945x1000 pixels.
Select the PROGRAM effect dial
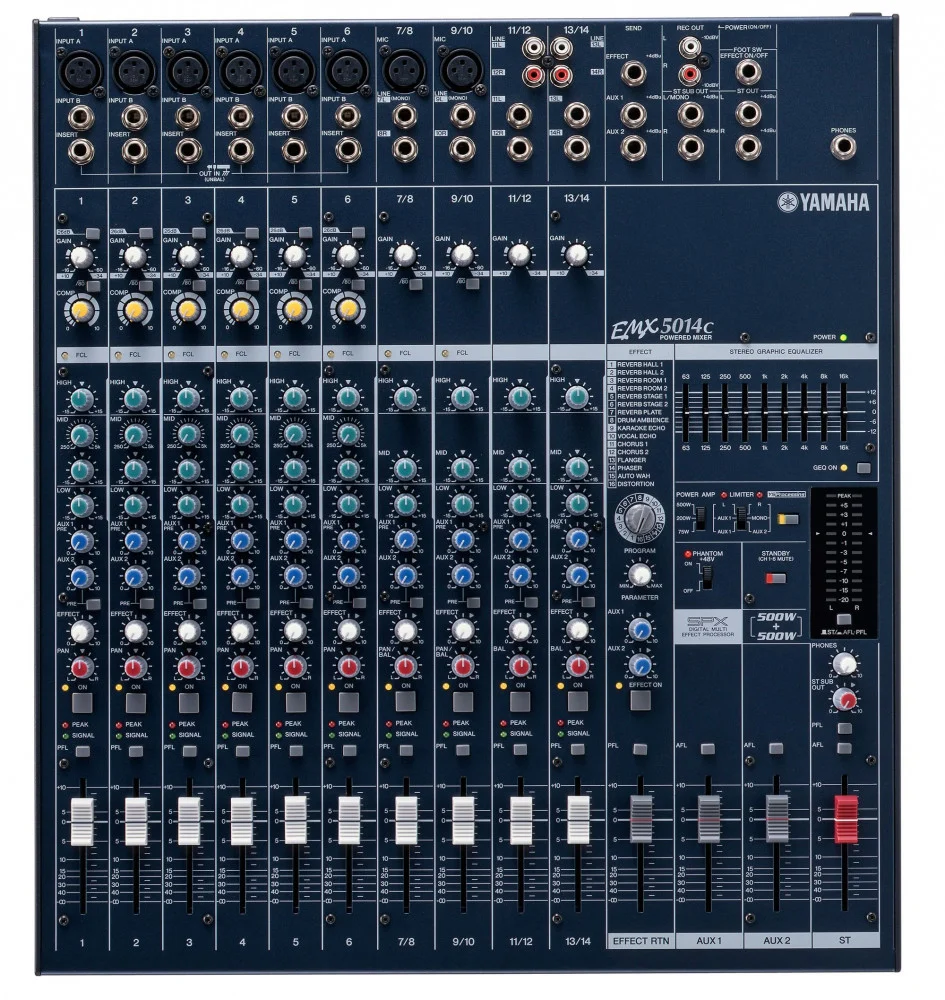[639, 520]
